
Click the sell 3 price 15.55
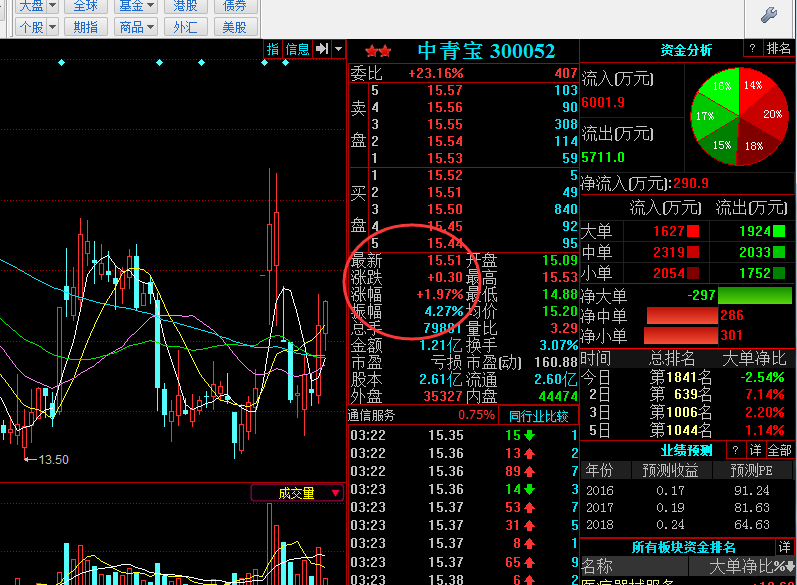point(445,125)
